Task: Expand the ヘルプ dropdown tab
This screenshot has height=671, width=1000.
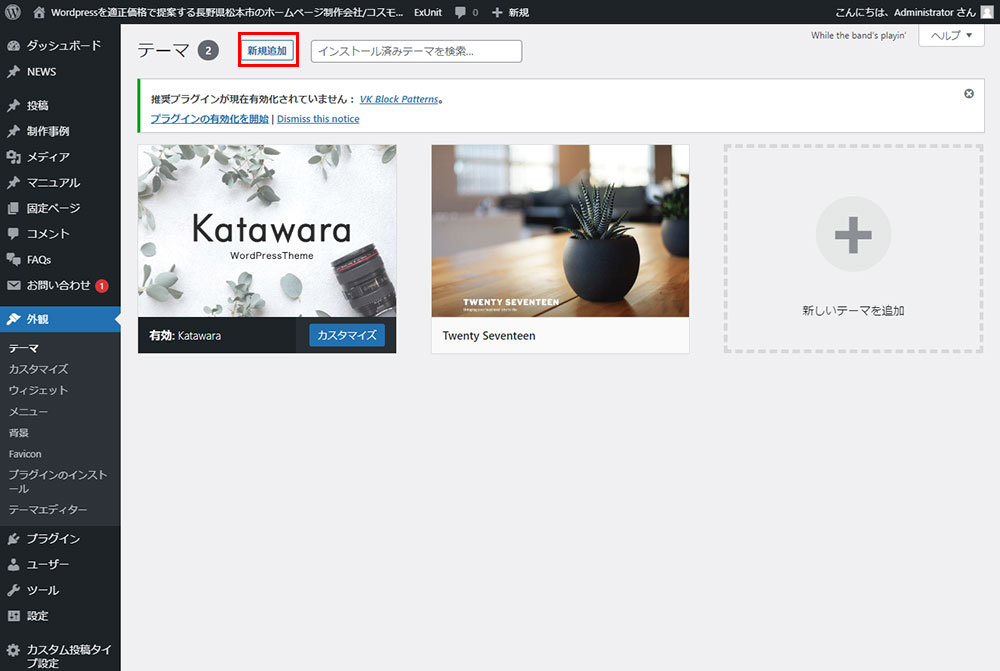Action: click(x=951, y=35)
